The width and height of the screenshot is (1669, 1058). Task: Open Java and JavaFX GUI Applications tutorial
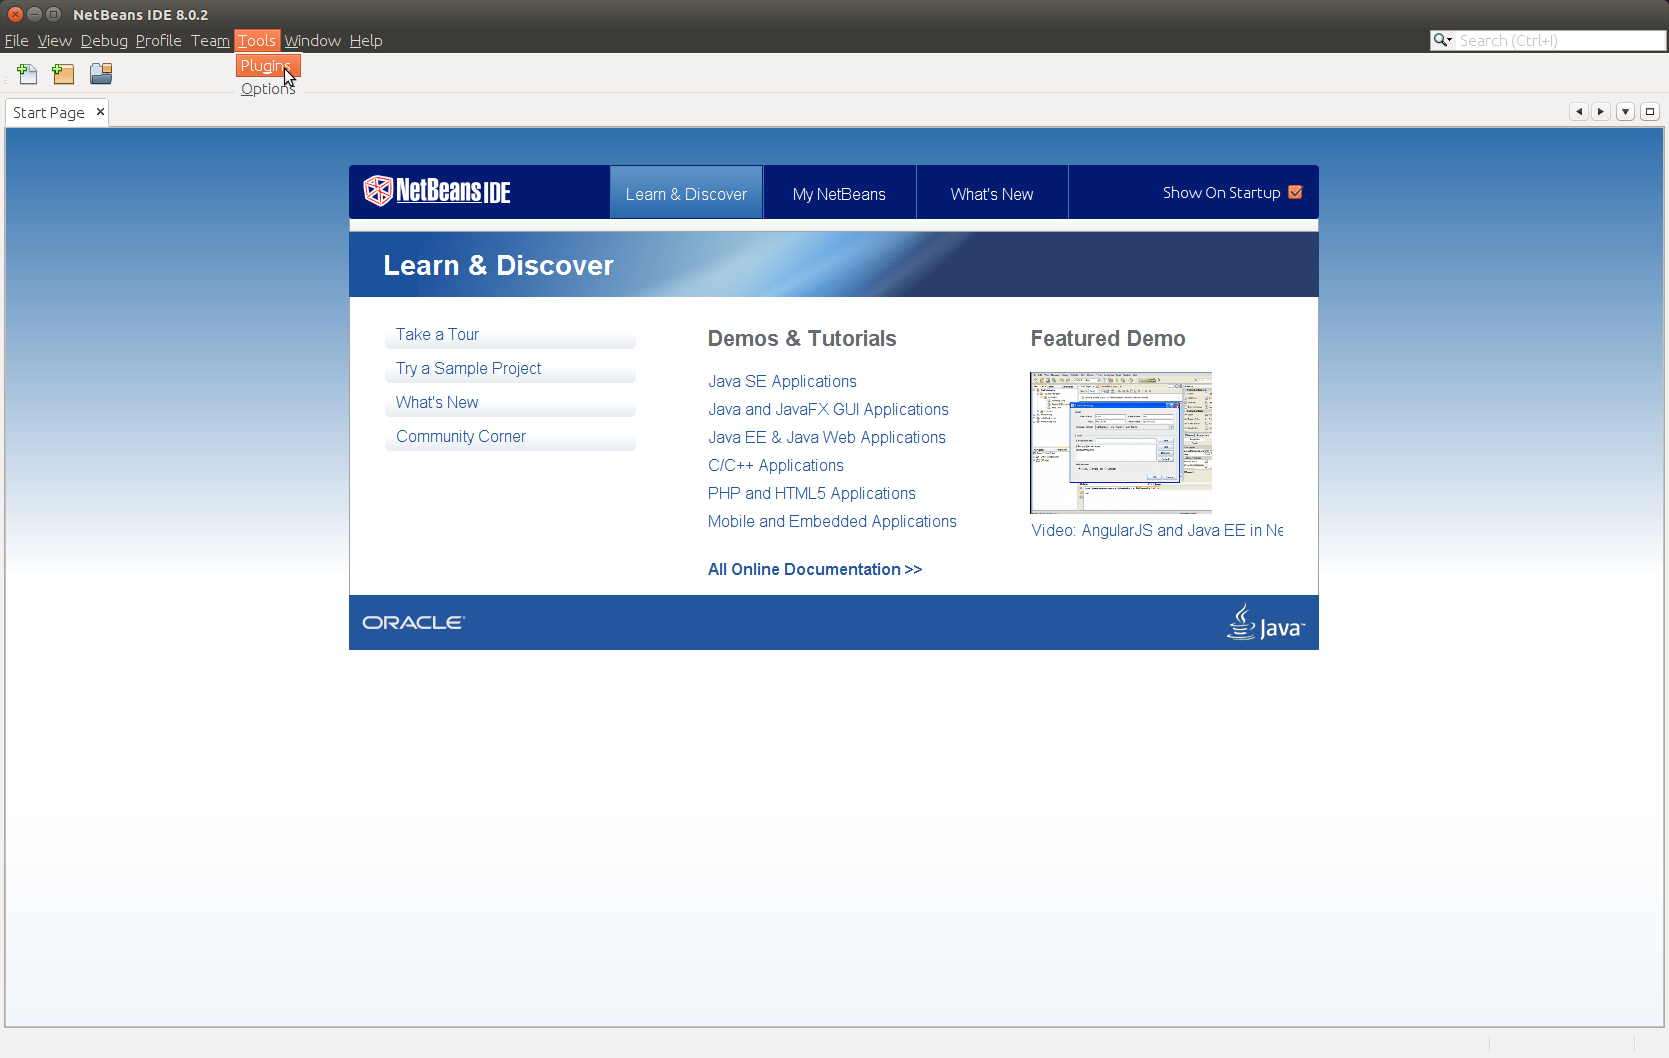click(x=828, y=409)
